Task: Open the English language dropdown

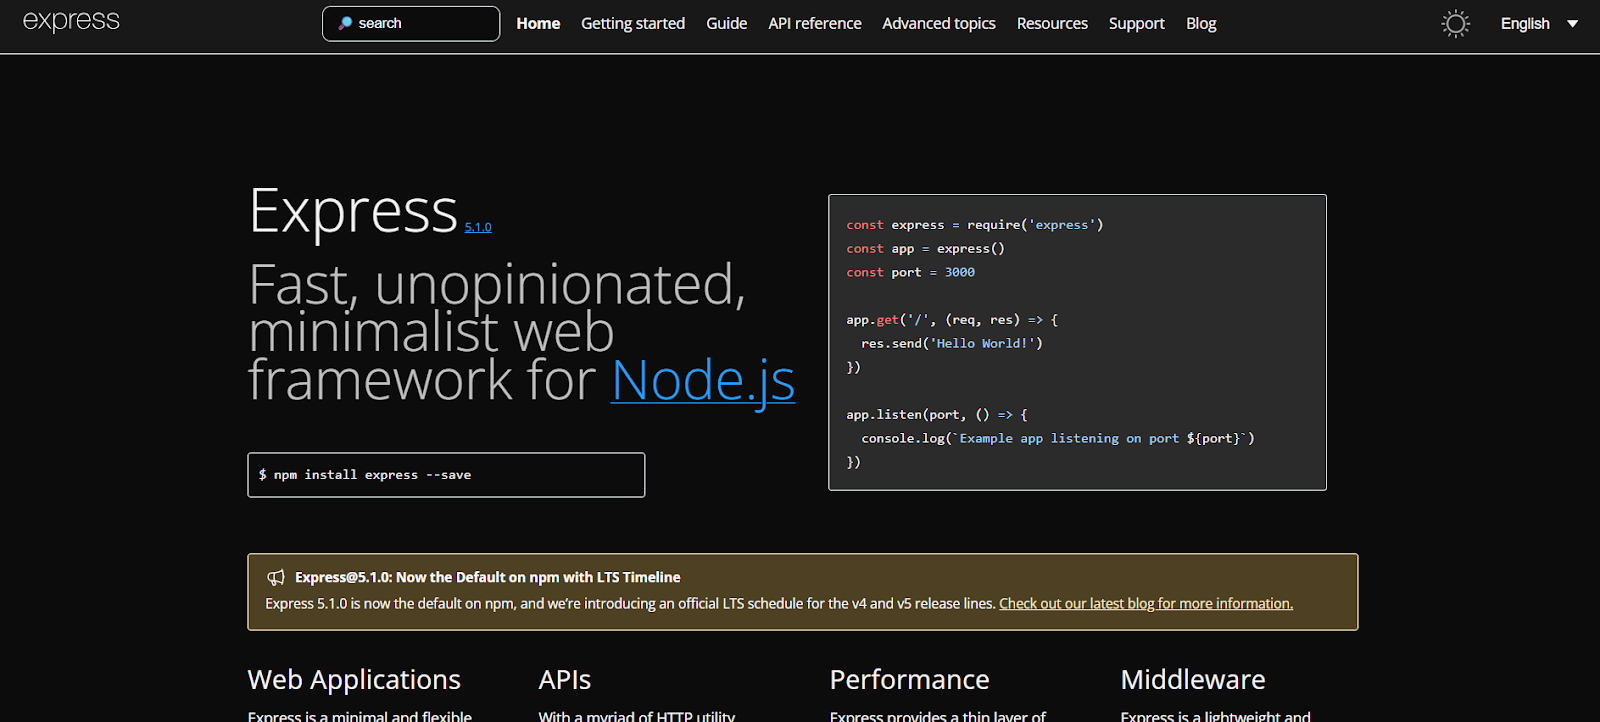Action: (1524, 24)
